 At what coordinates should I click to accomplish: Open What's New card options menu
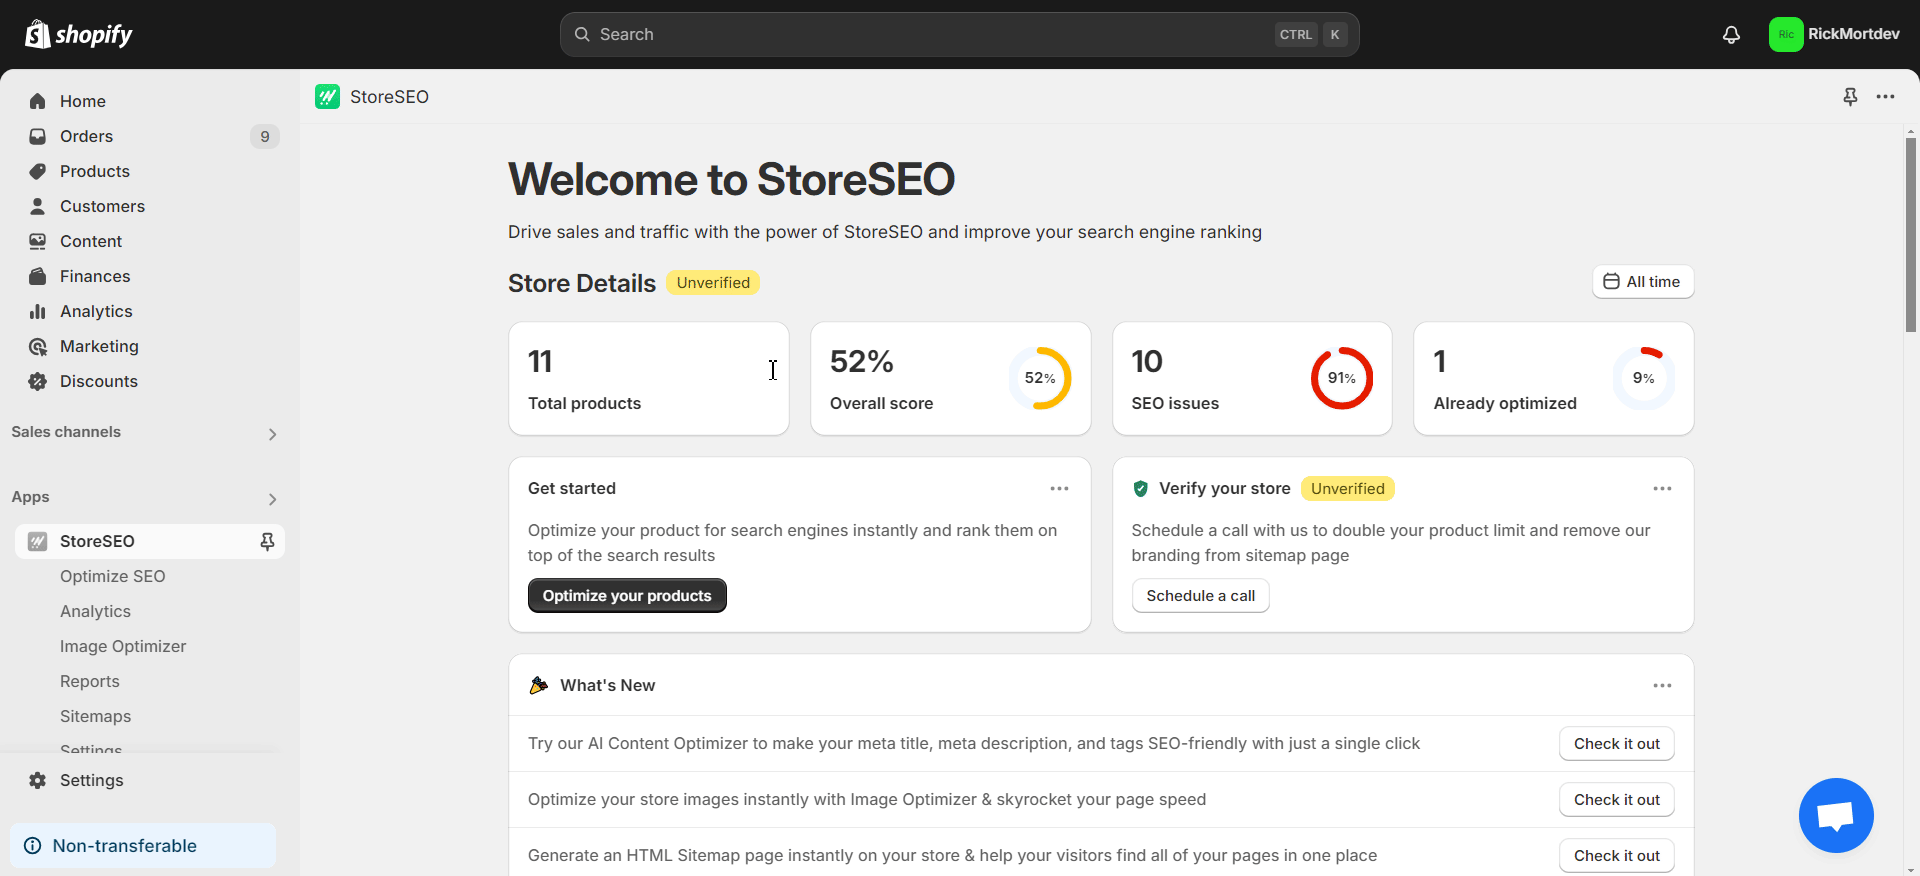(1662, 685)
